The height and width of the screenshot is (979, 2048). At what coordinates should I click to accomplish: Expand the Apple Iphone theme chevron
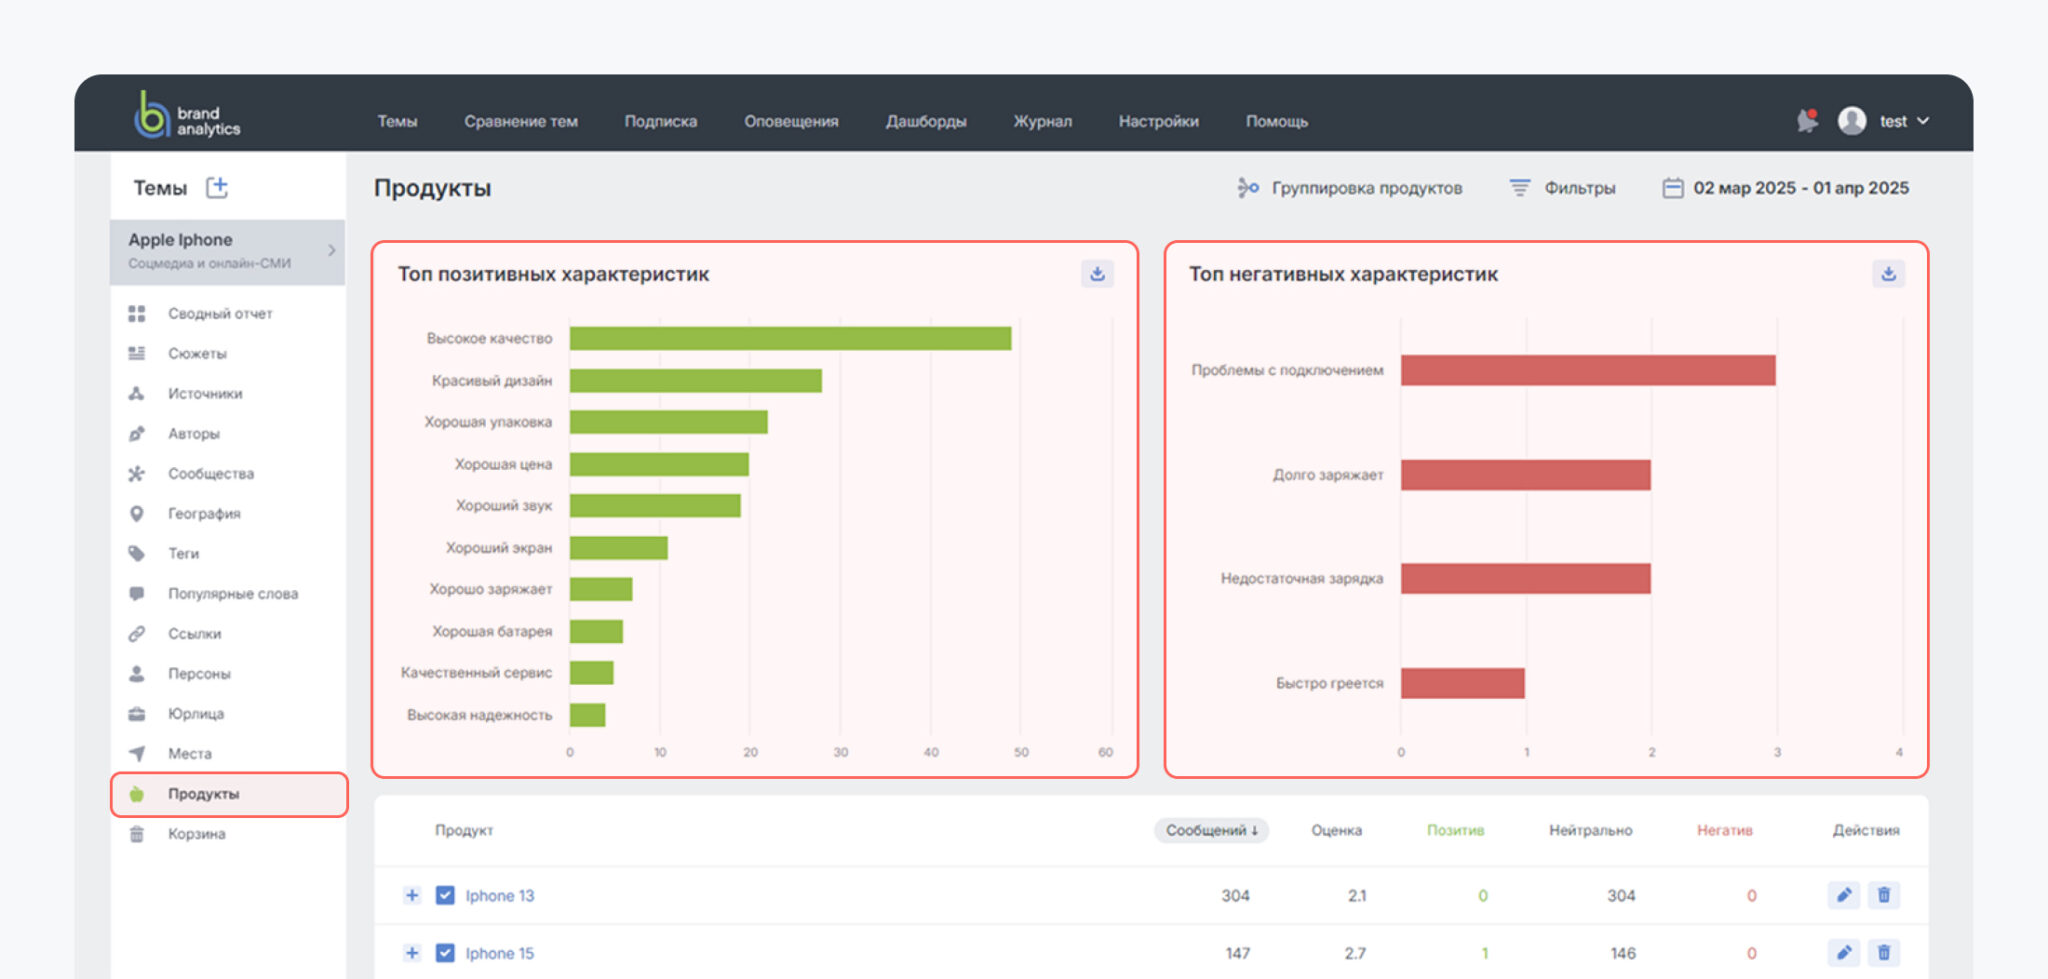click(332, 251)
